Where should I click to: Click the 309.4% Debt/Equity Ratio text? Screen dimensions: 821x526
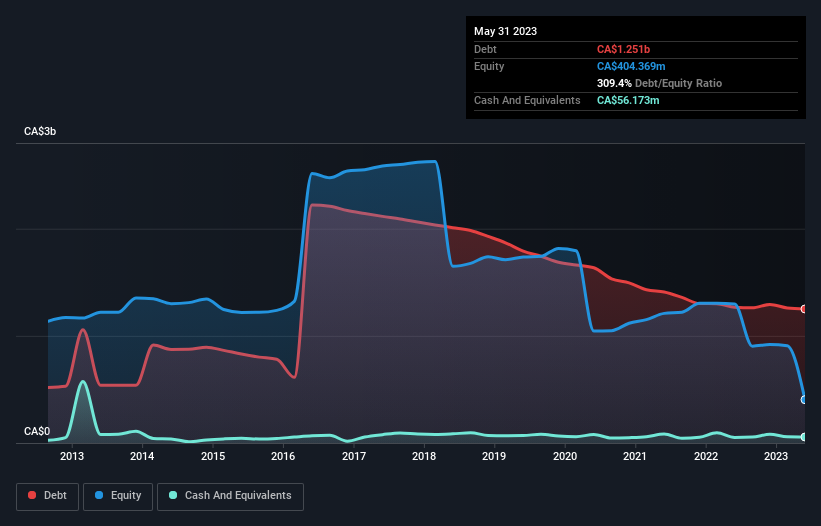tap(659, 83)
